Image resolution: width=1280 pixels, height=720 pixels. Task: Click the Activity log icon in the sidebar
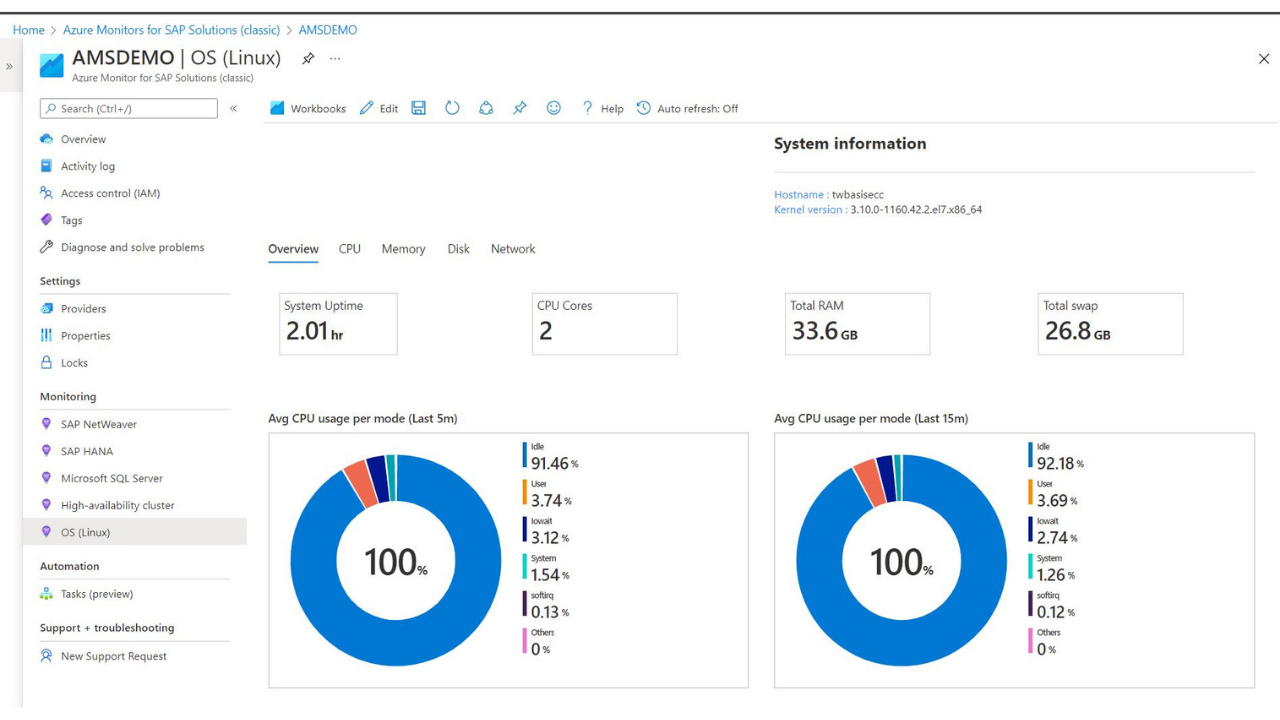[x=46, y=166]
